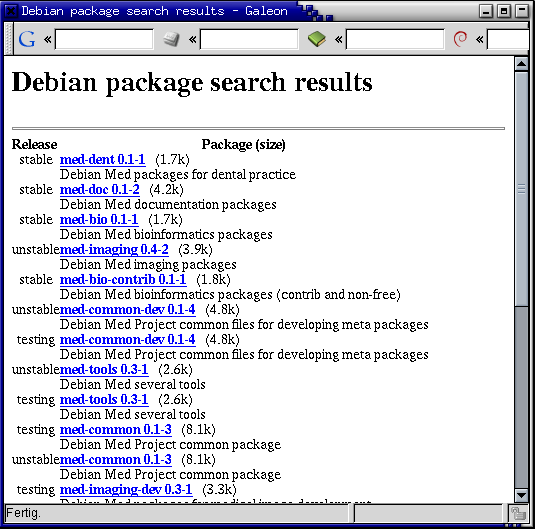This screenshot has height=529, width=535.
Task: Click the empty progress area in status bar
Action: [428, 513]
